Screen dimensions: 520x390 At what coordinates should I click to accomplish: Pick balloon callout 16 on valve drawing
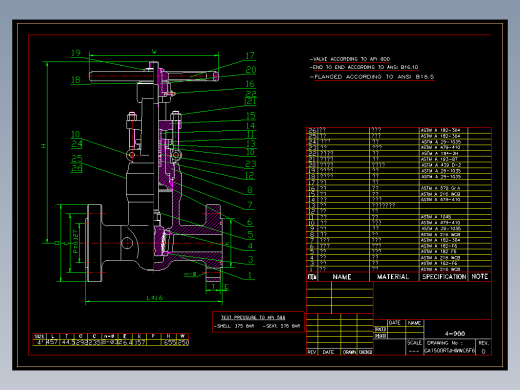250,84
